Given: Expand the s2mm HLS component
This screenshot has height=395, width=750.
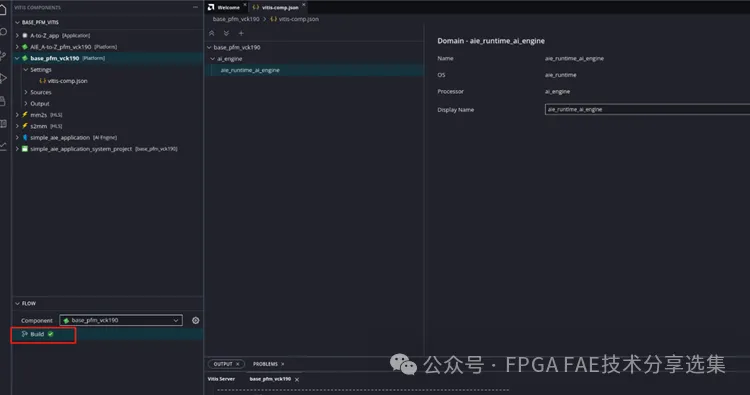Looking at the screenshot, I should [x=17, y=126].
